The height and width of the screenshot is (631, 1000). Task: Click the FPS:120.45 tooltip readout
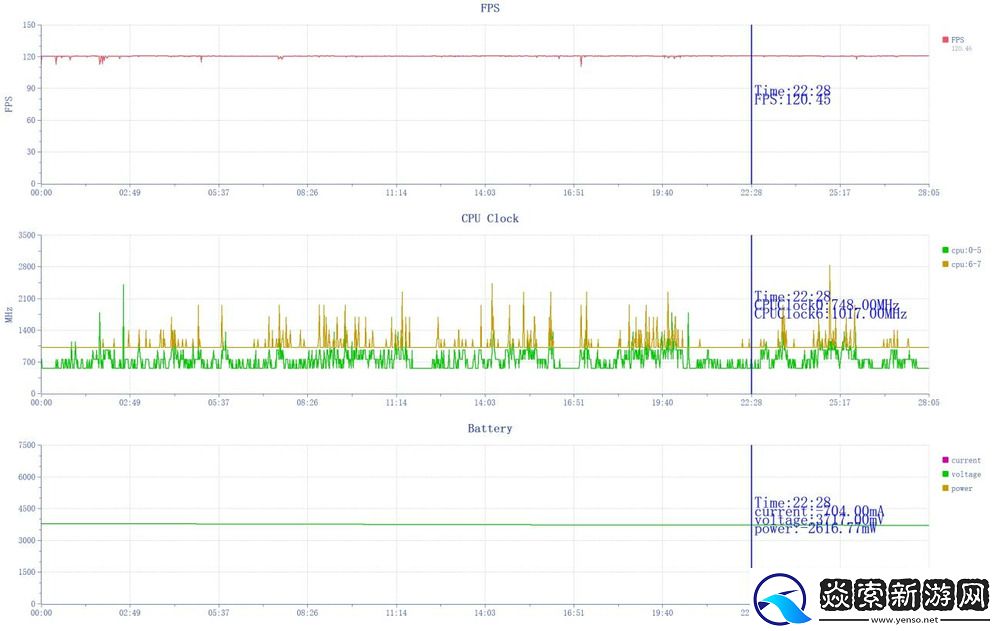click(x=792, y=100)
